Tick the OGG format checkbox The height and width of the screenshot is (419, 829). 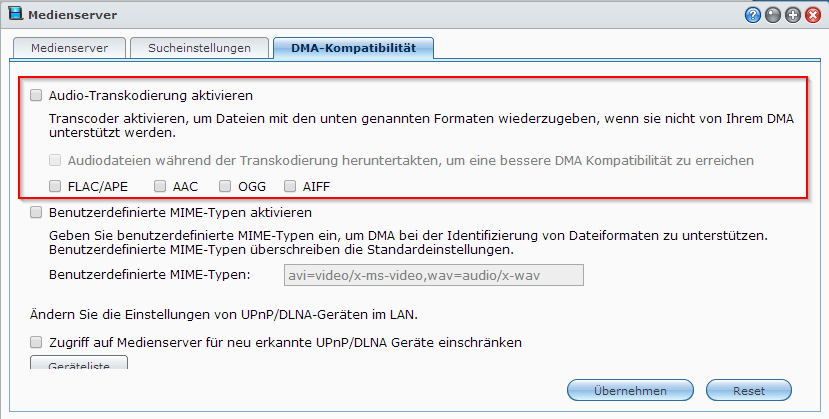[226, 186]
